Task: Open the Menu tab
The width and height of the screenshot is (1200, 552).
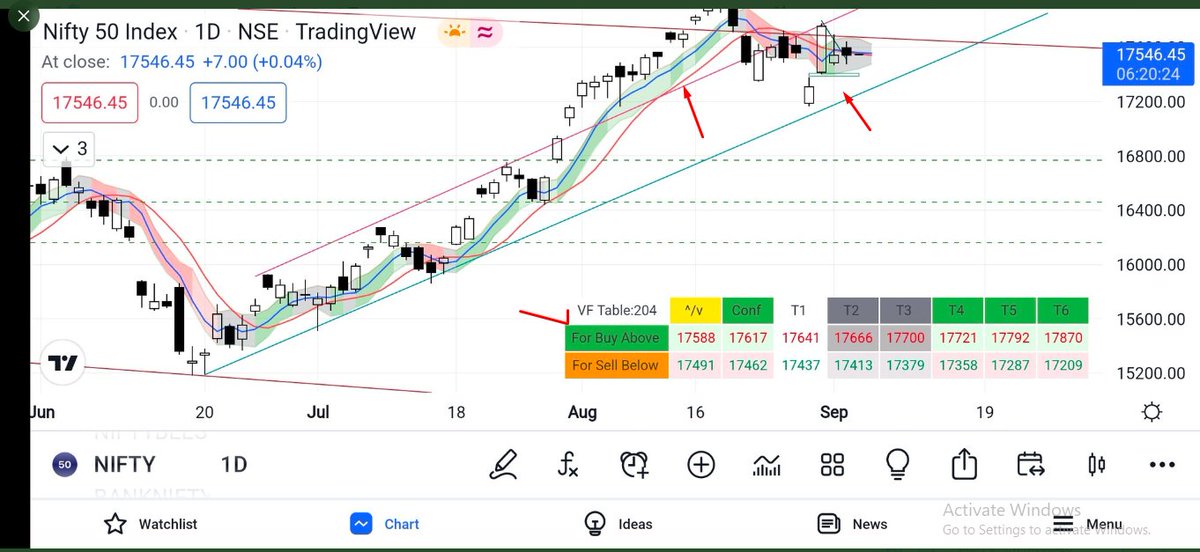Action: point(1086,523)
